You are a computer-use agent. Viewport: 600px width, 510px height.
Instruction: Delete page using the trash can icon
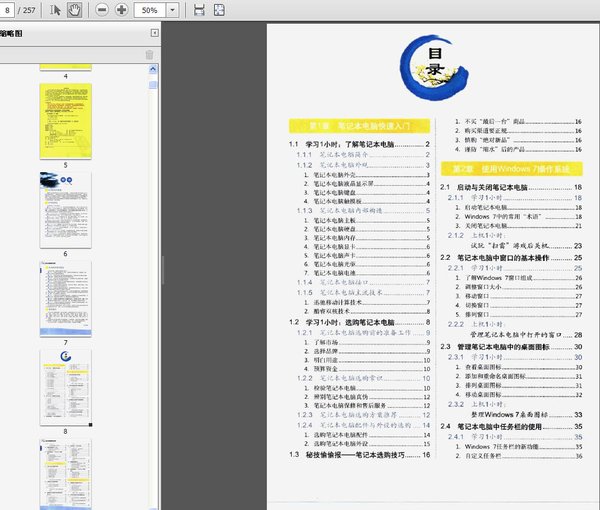click(150, 55)
